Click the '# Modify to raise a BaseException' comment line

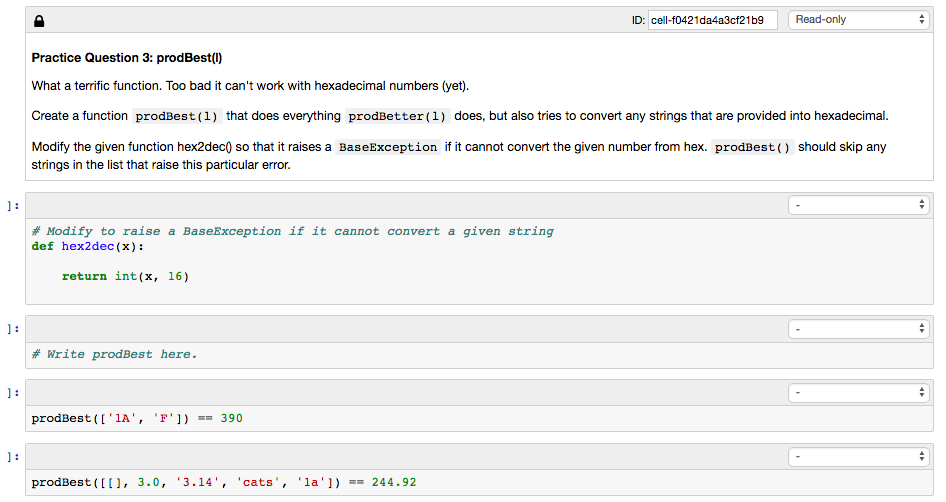click(x=293, y=232)
